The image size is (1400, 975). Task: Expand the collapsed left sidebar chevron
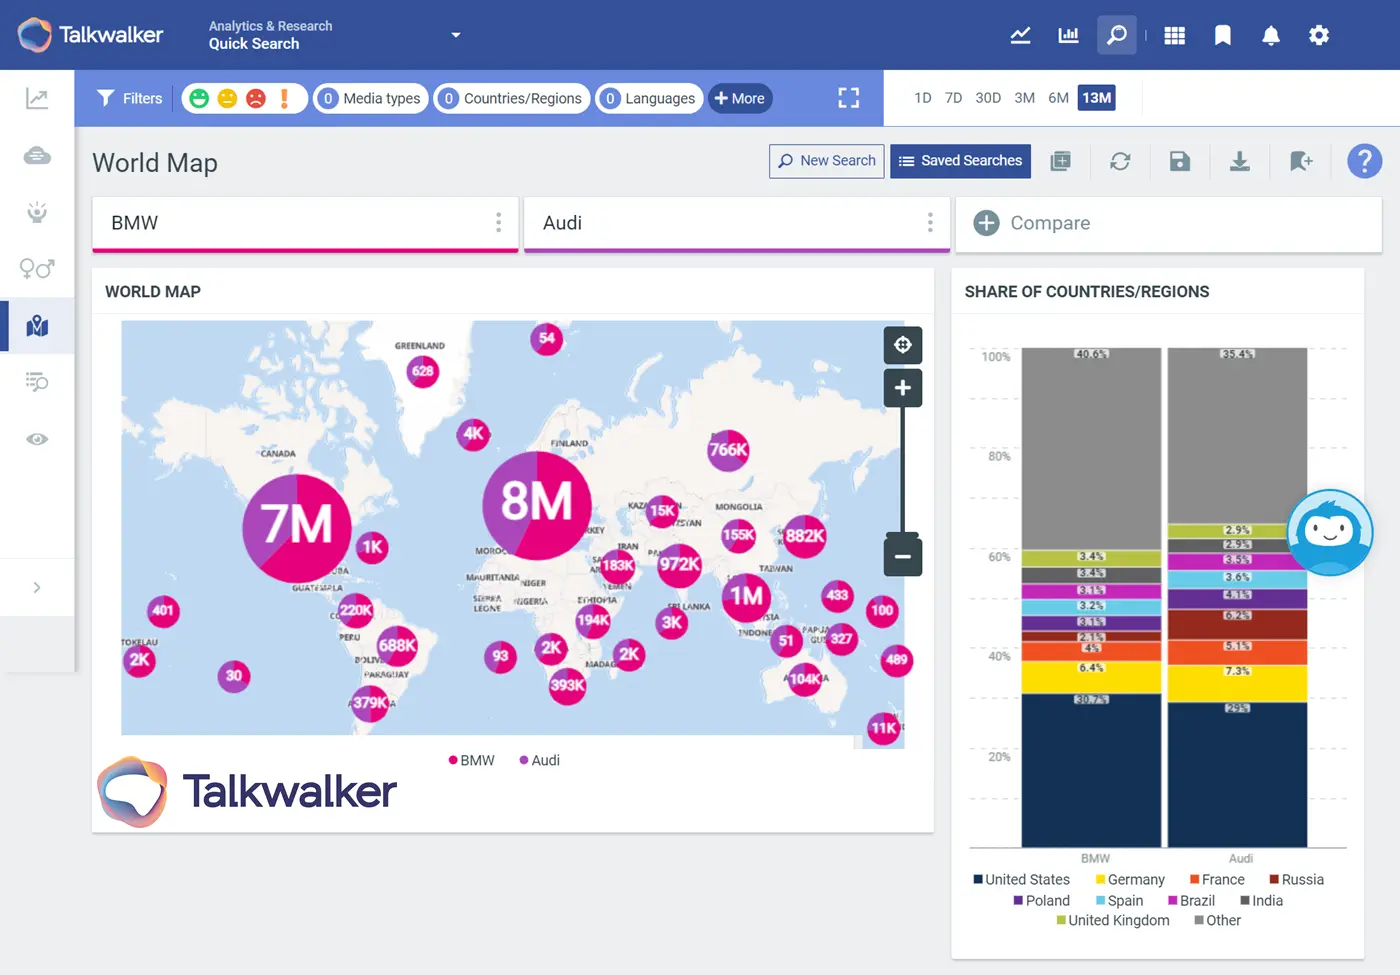coord(37,587)
